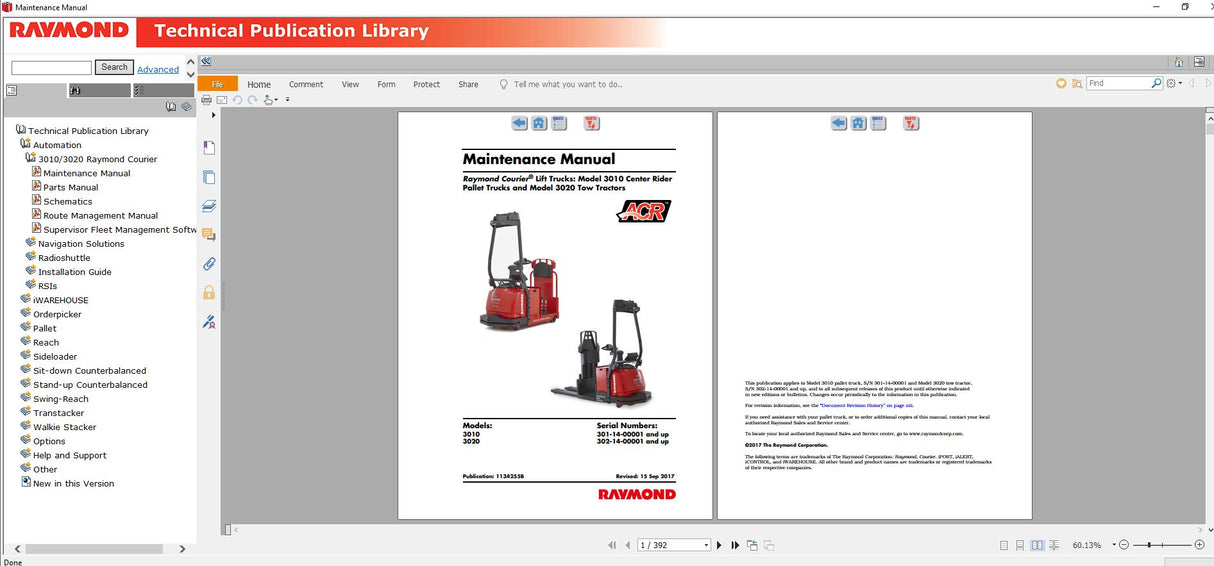1214x566 pixels.
Task: Switch to continuous page view
Action: click(1021, 545)
